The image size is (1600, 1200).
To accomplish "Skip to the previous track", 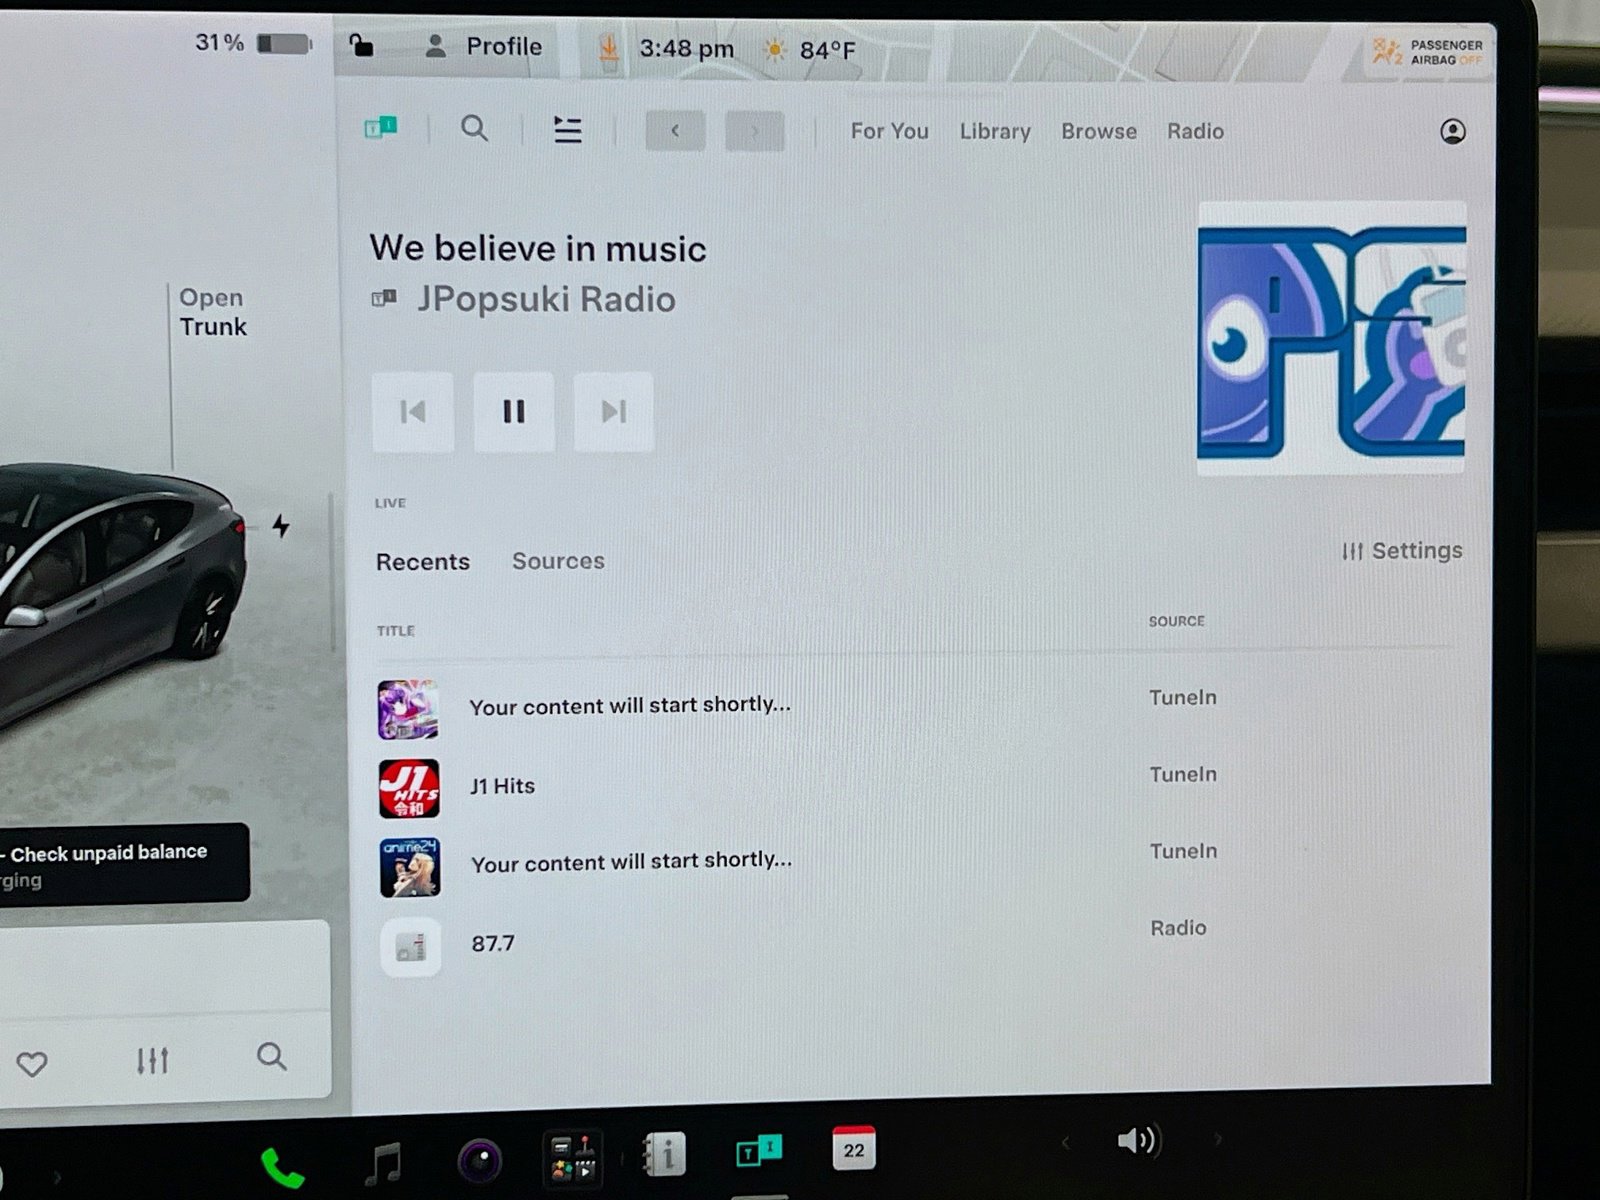I will (x=413, y=412).
